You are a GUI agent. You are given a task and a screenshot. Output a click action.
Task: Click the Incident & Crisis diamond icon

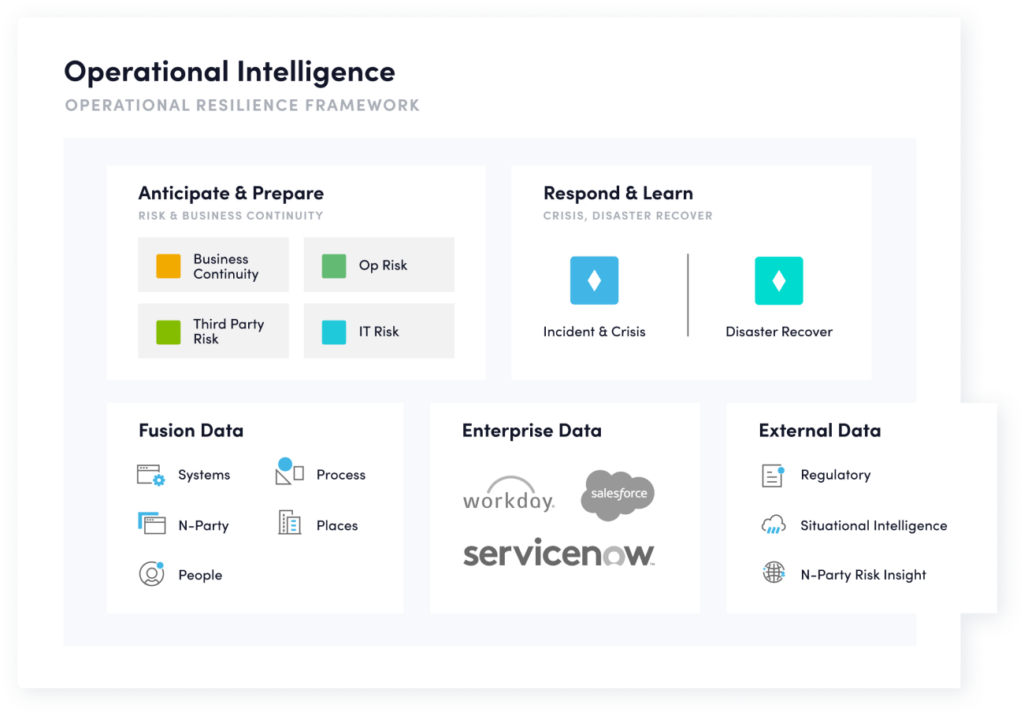pos(592,279)
